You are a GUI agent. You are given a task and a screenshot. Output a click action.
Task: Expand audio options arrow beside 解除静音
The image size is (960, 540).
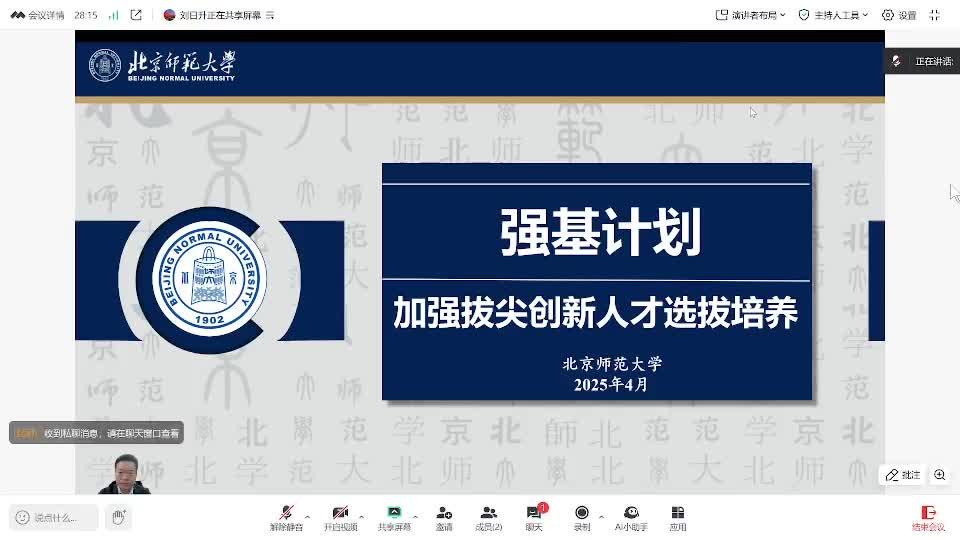307,517
